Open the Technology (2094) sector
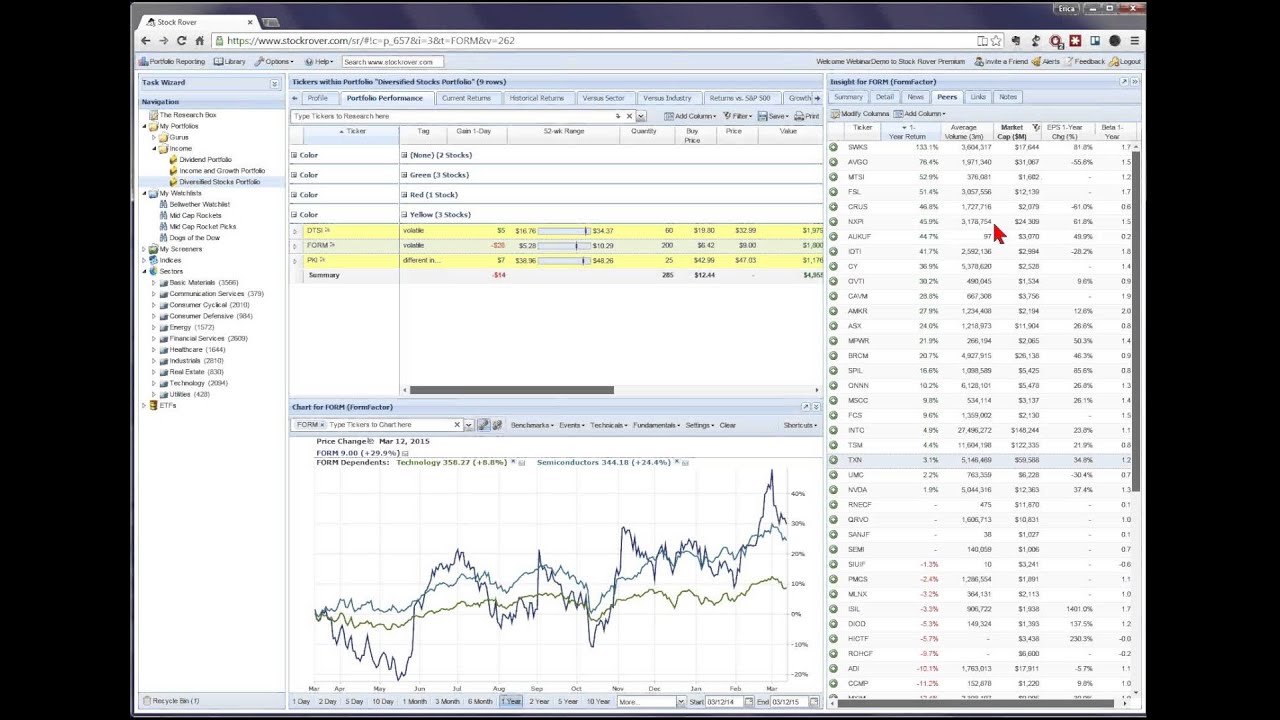 point(198,383)
